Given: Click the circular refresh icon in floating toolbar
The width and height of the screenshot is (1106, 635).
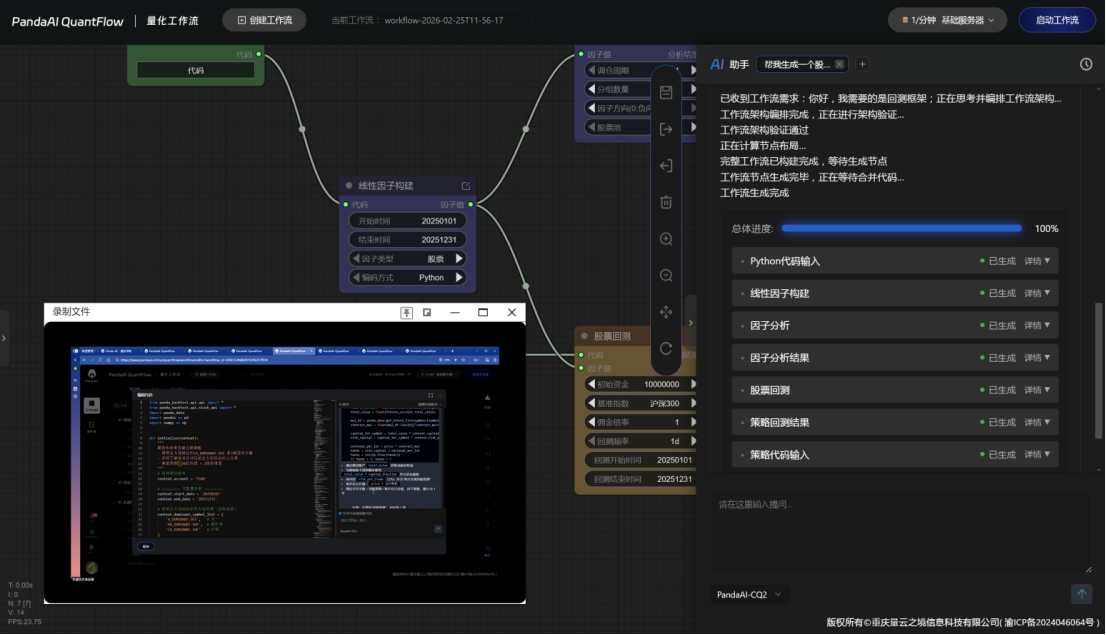Looking at the screenshot, I should (666, 349).
